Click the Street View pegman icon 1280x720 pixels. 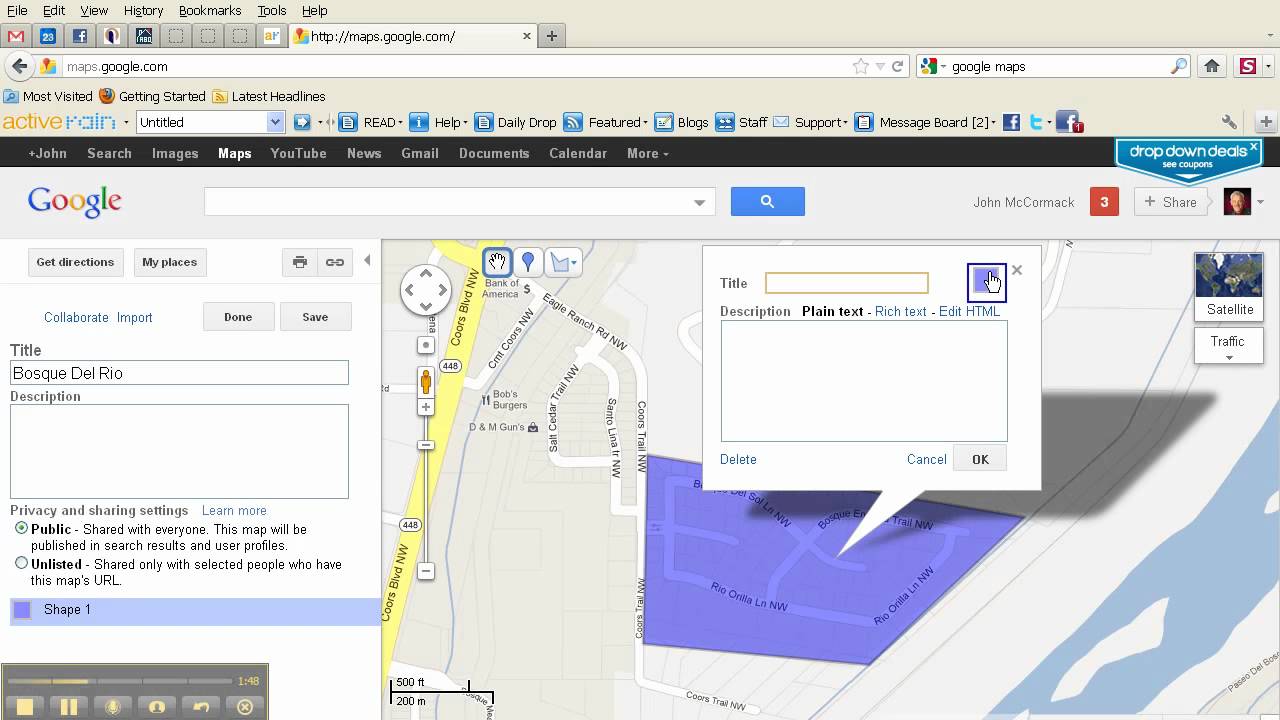click(x=426, y=382)
